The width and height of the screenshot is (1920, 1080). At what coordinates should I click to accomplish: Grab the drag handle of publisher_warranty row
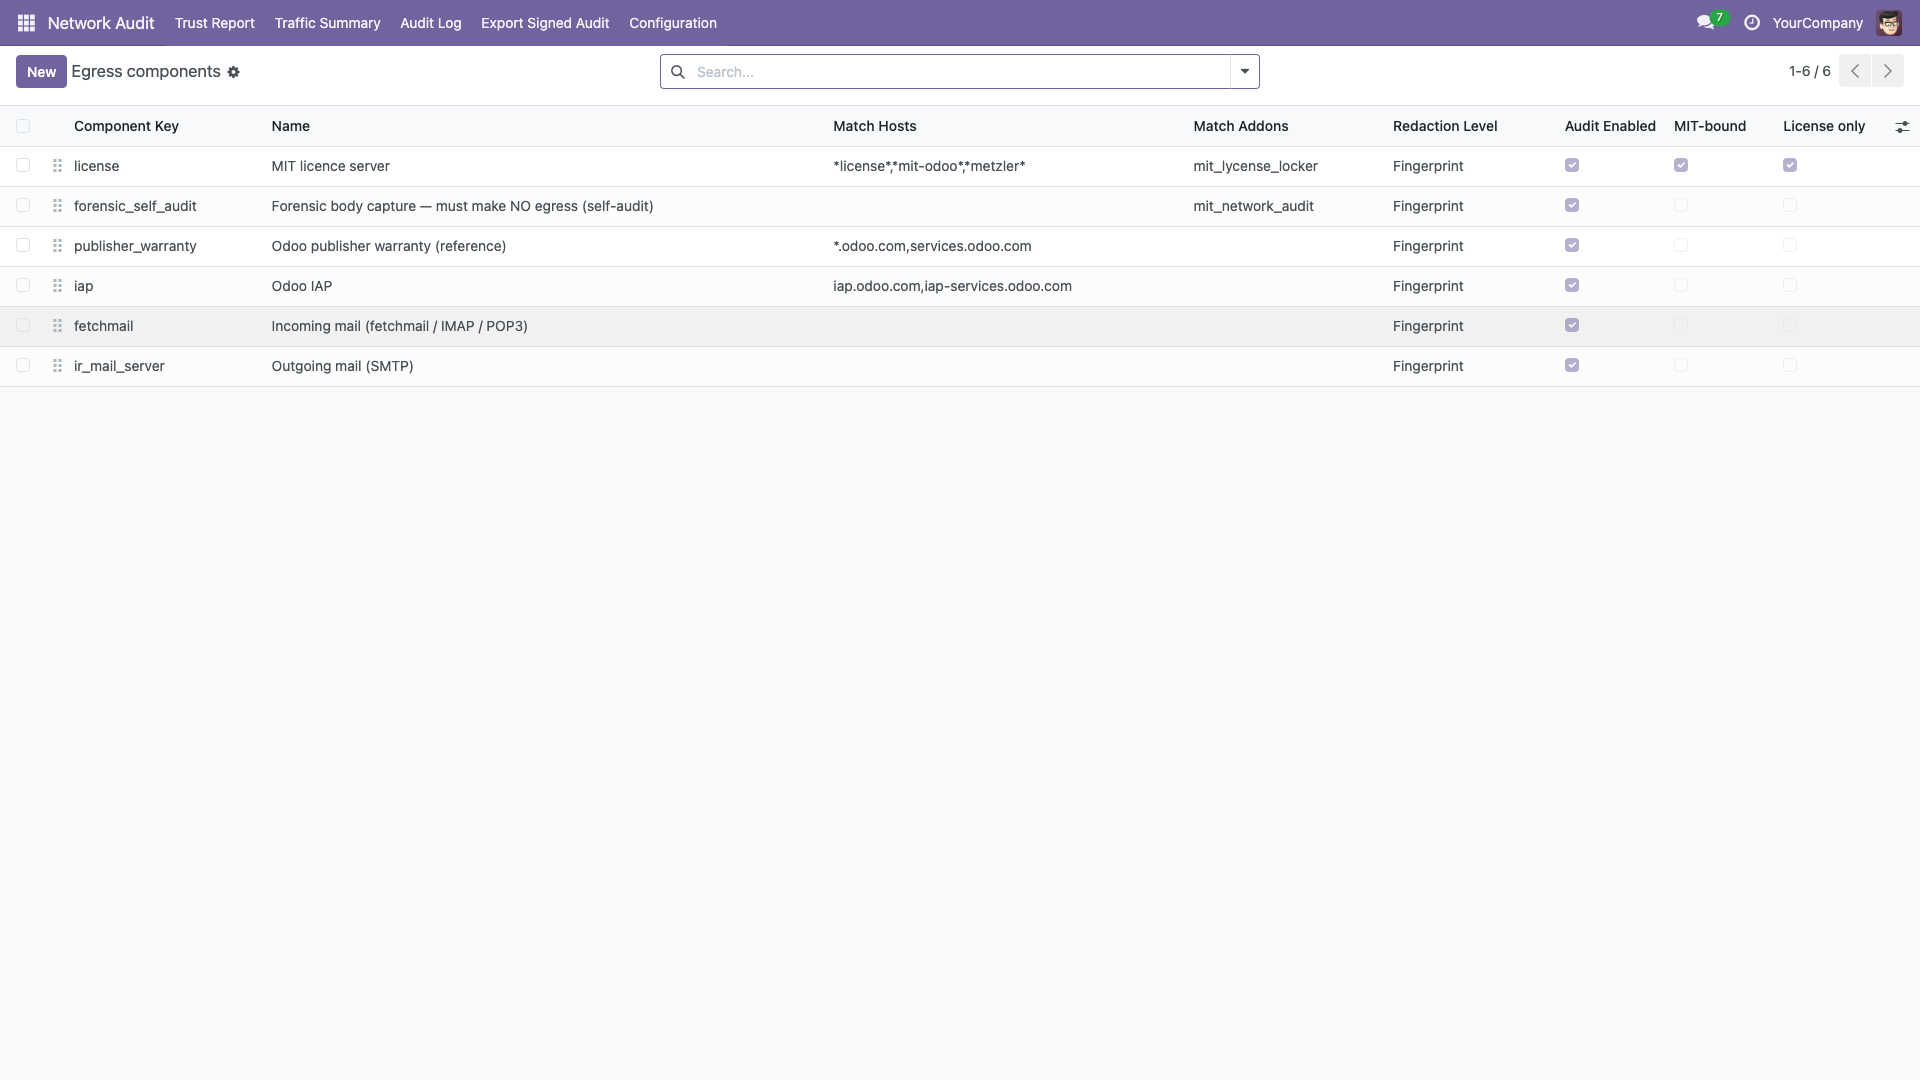(x=57, y=246)
